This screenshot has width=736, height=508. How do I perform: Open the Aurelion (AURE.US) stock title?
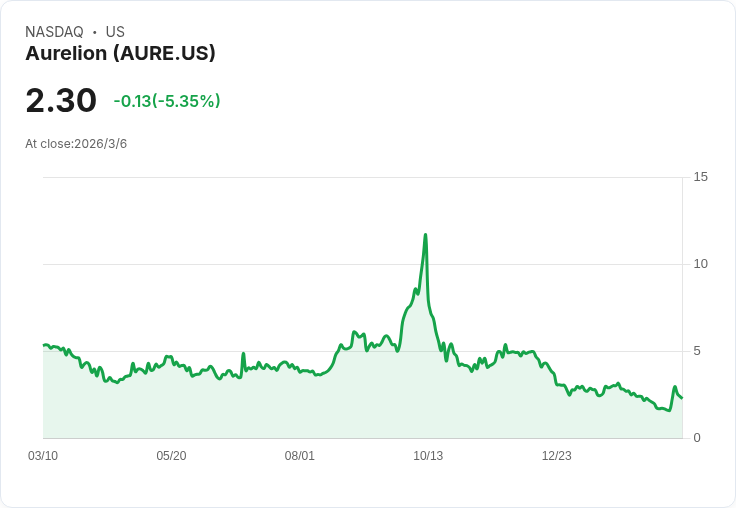120,54
